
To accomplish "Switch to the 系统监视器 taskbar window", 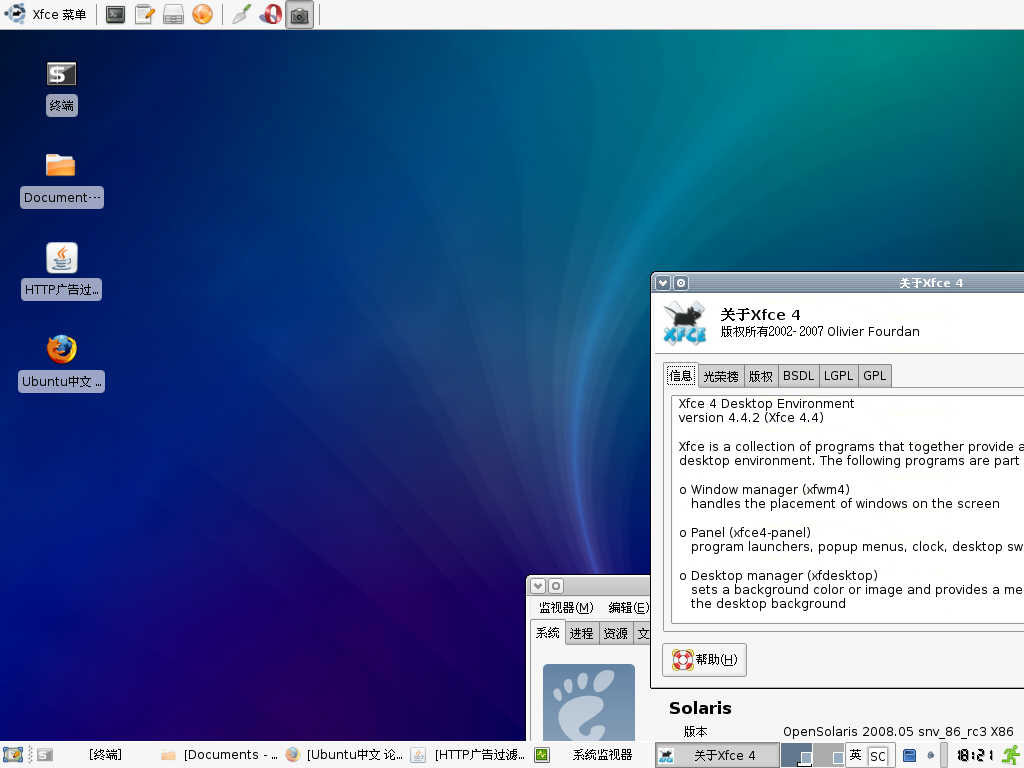I will 592,755.
